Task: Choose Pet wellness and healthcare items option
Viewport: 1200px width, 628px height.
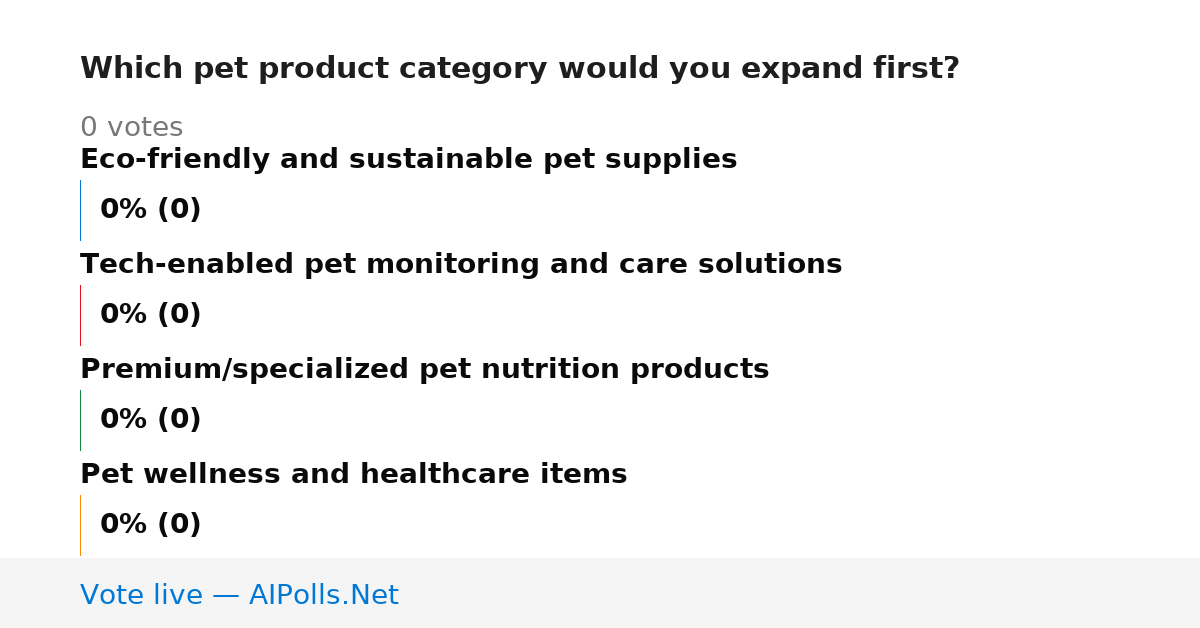Action: pyautogui.click(x=353, y=475)
